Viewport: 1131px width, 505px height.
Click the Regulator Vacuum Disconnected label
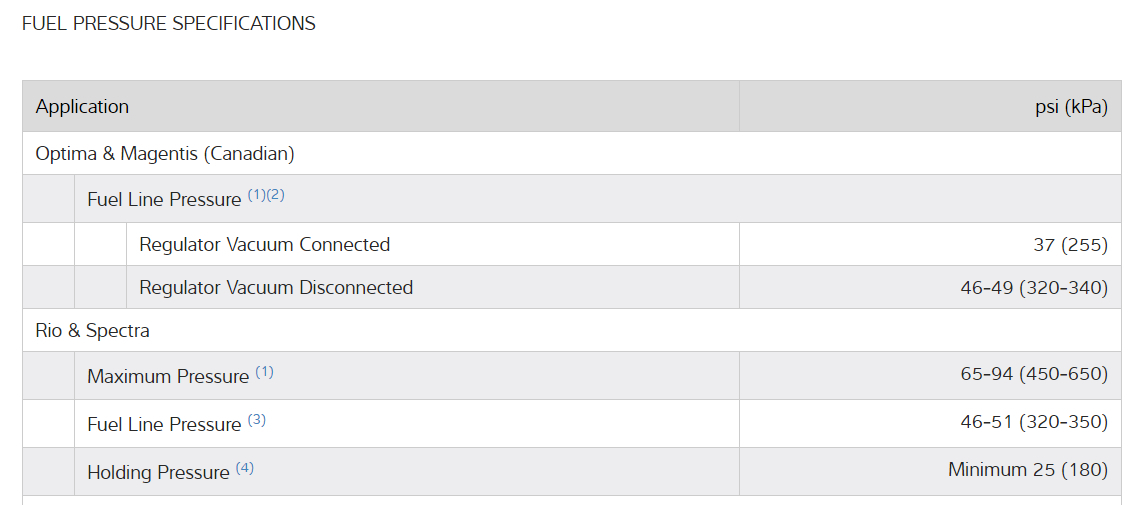click(276, 287)
